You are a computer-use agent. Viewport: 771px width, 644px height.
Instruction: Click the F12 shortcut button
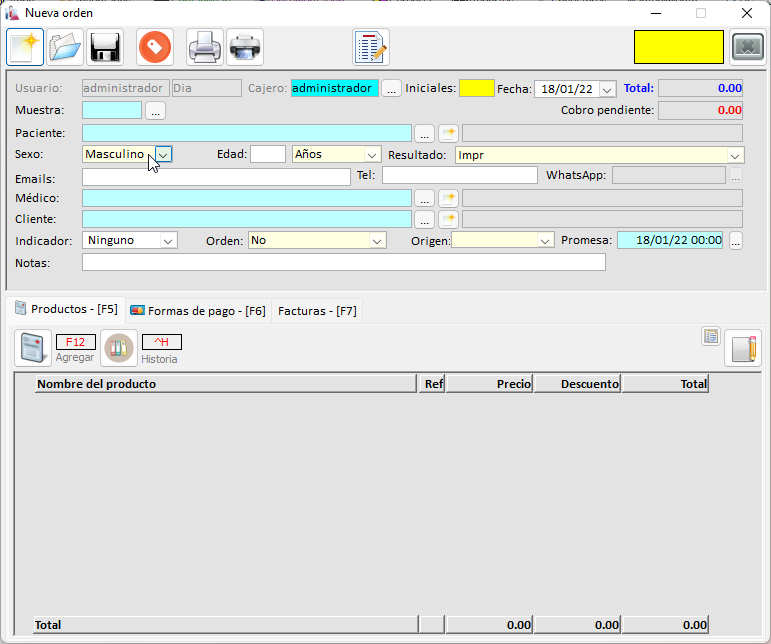tap(76, 342)
